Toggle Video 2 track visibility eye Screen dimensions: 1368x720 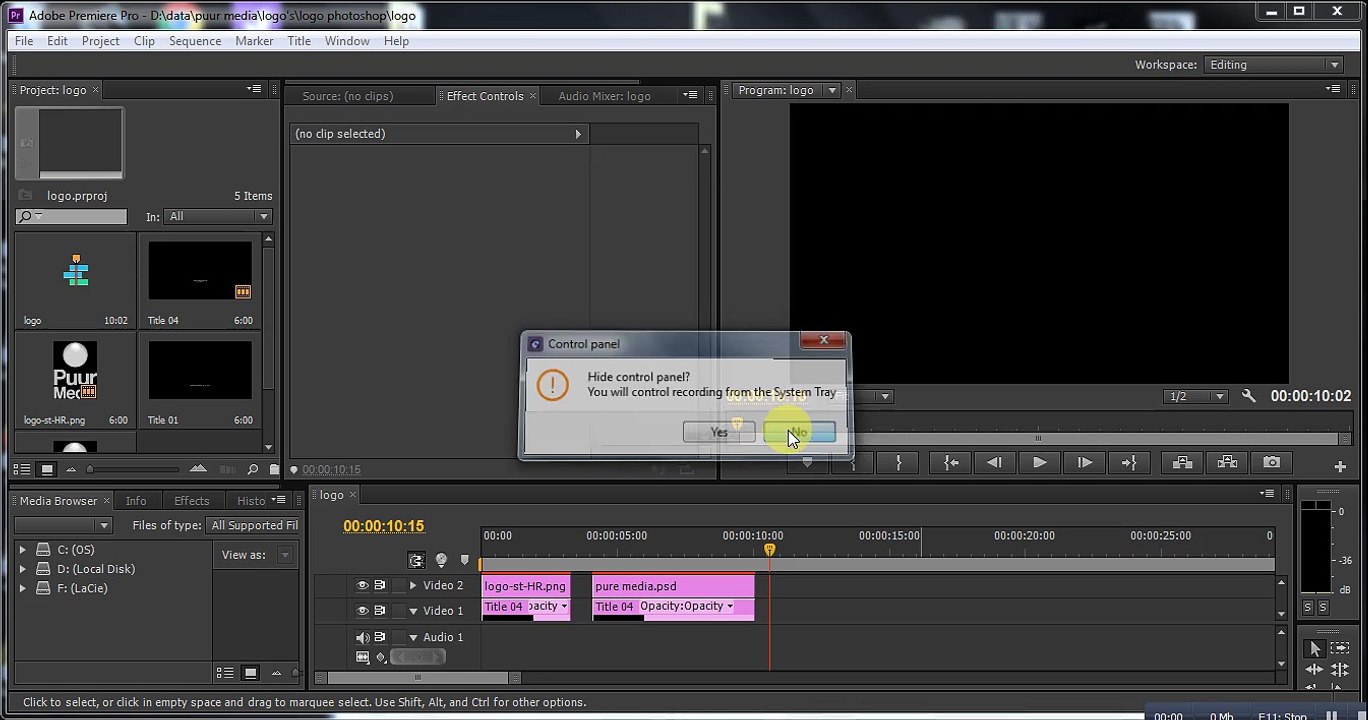click(362, 586)
